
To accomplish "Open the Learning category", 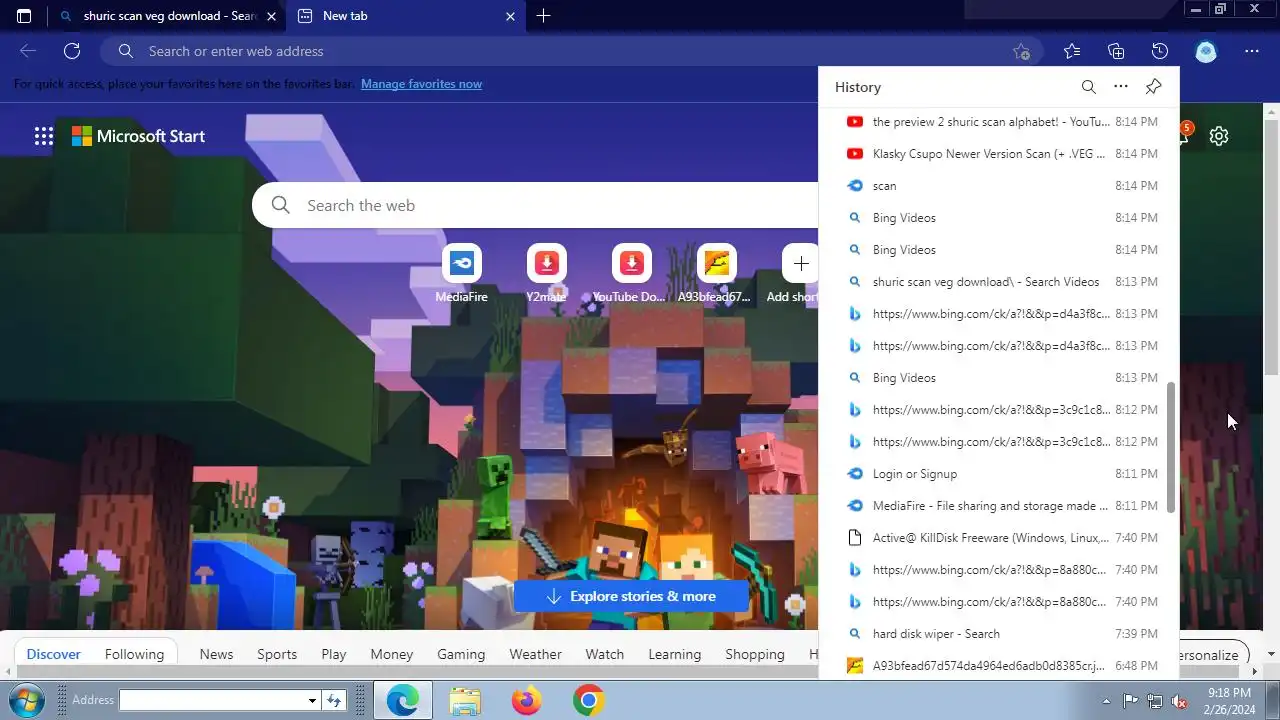I will 674,654.
